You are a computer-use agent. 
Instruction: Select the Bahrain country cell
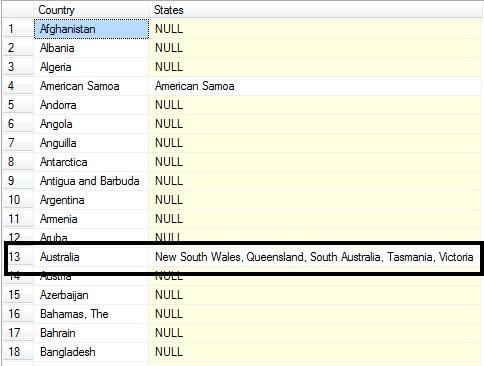click(91, 333)
